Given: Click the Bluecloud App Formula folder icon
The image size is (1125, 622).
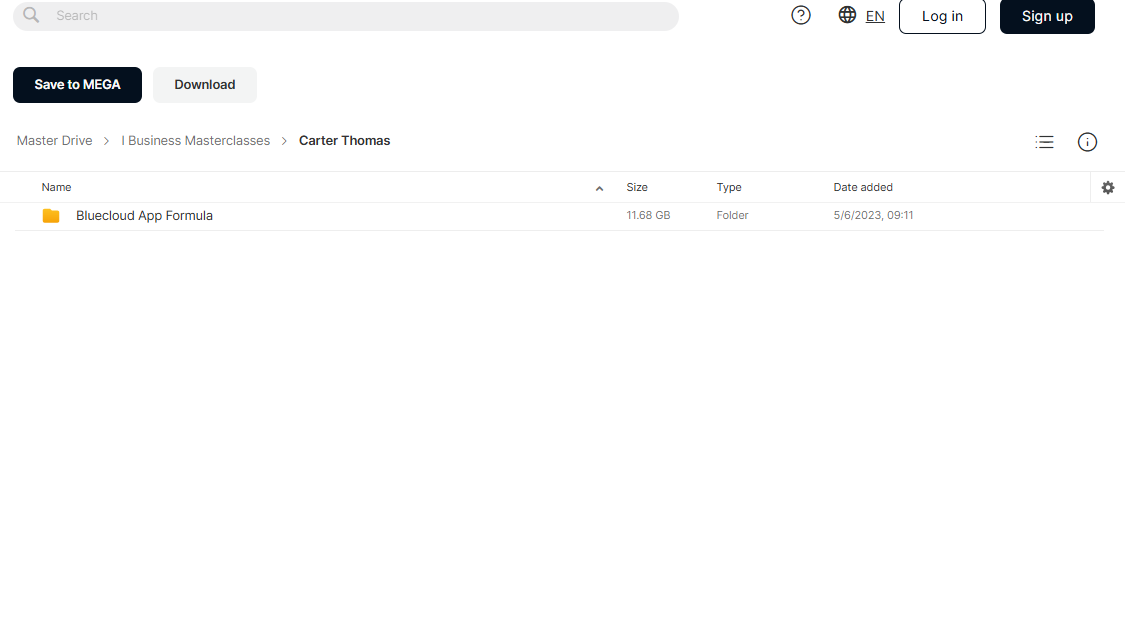Looking at the screenshot, I should click(51, 216).
